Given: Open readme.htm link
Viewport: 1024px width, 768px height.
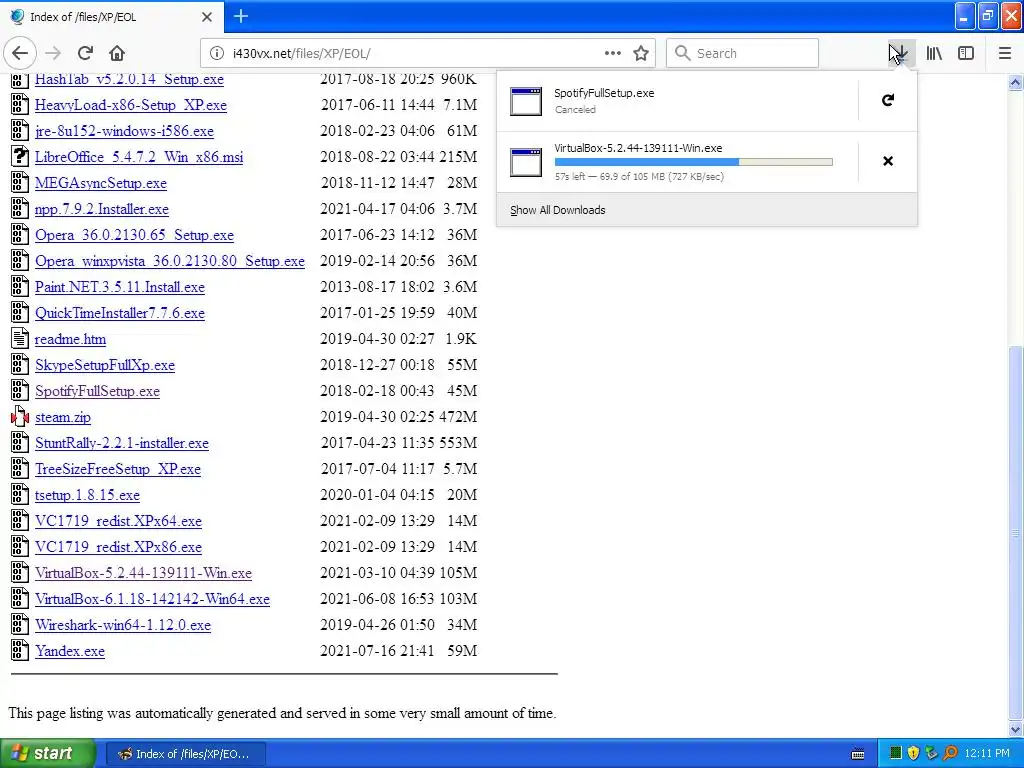Looking at the screenshot, I should [x=71, y=339].
